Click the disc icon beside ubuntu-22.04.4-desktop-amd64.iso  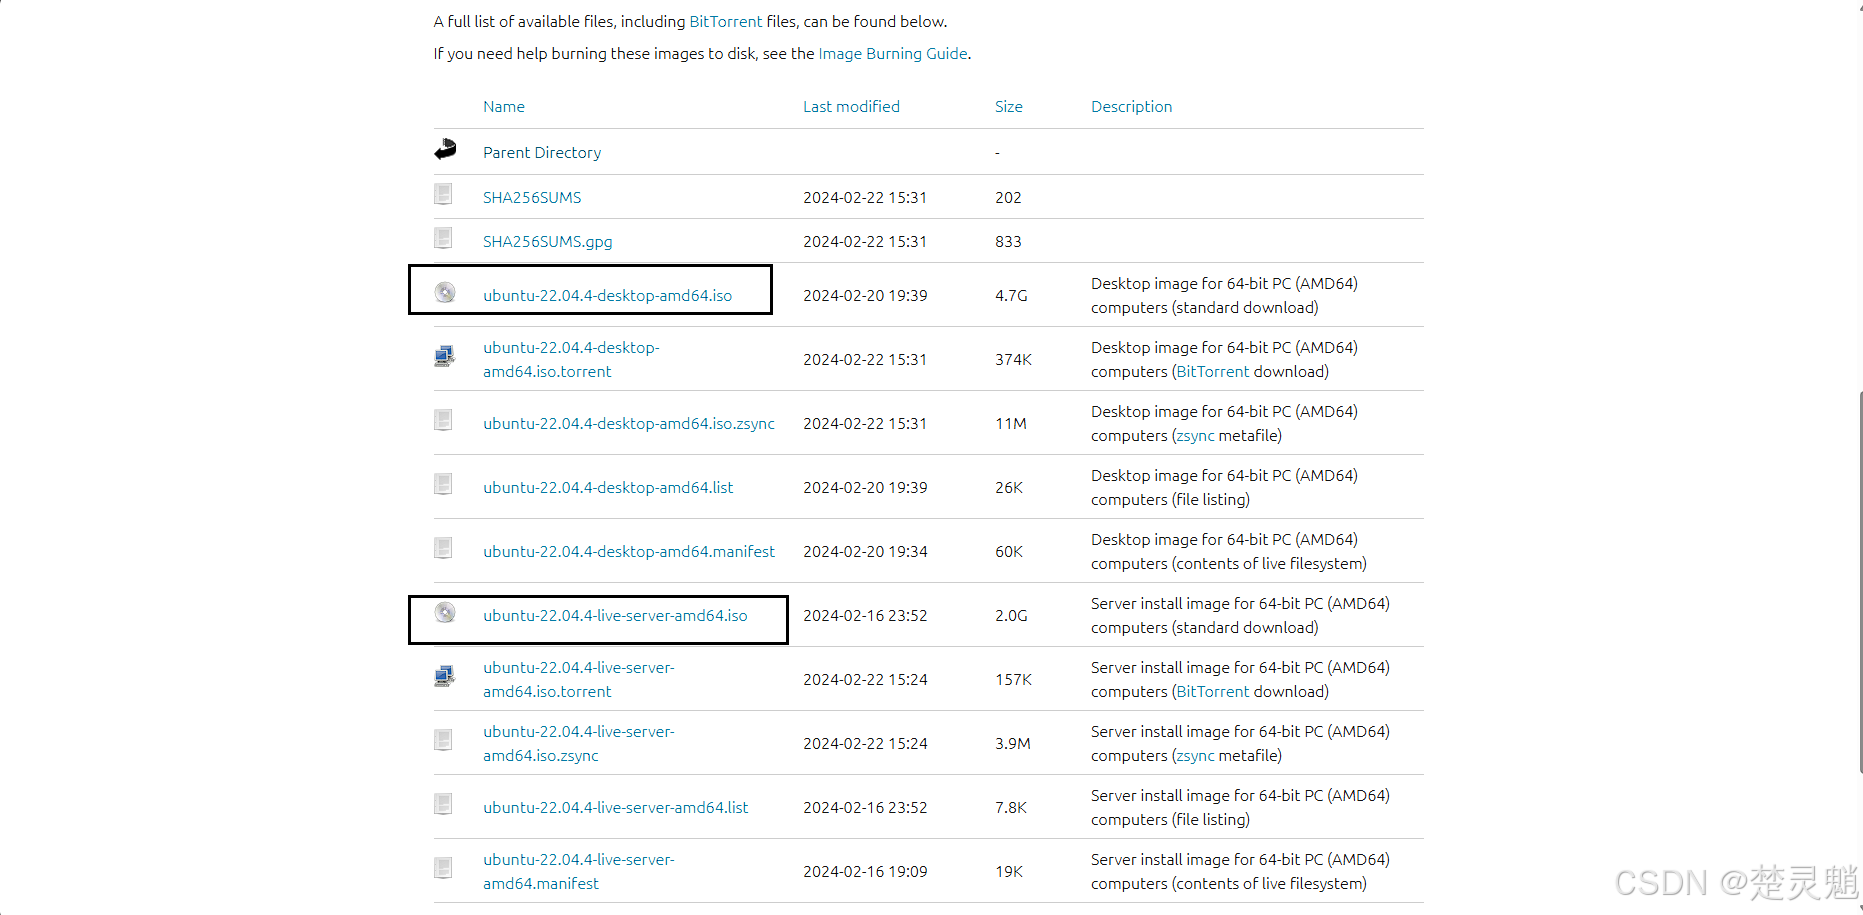445,293
